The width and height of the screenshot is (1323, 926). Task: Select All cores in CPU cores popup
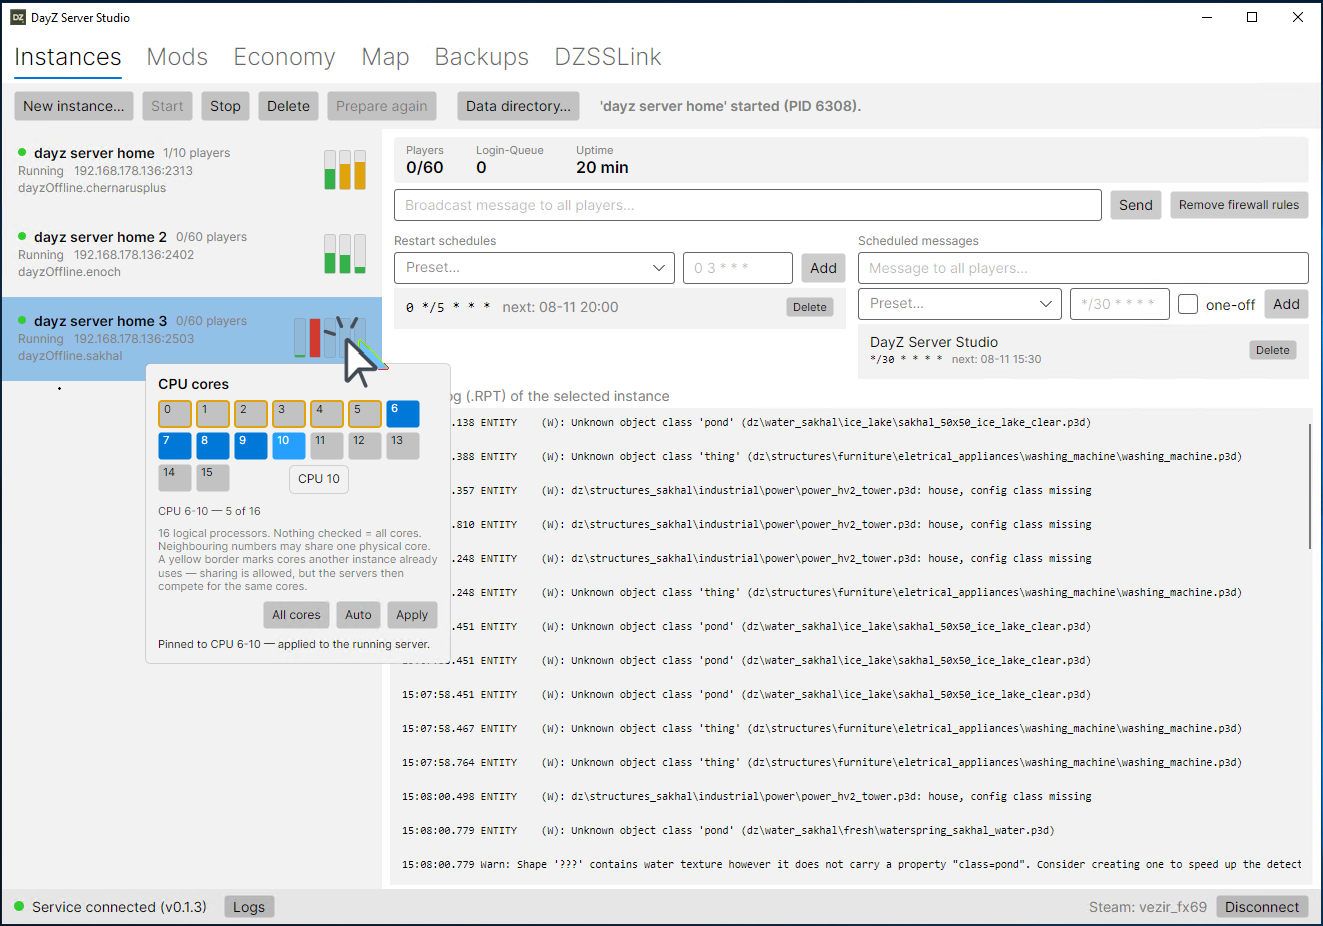point(296,615)
